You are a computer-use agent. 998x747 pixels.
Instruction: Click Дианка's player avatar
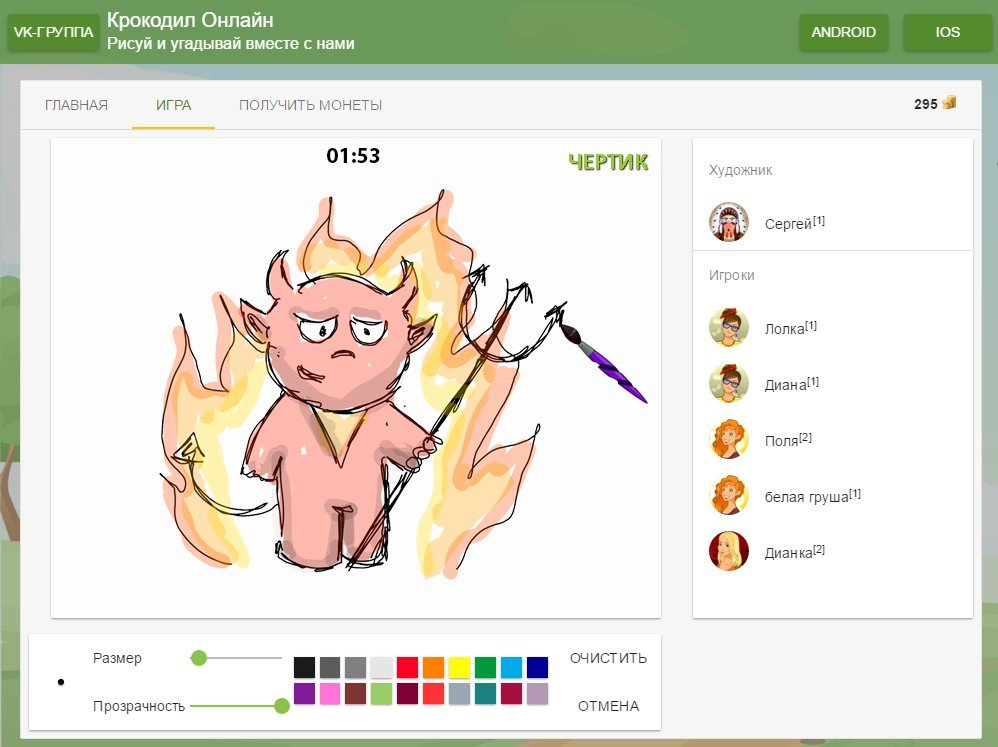pos(729,551)
